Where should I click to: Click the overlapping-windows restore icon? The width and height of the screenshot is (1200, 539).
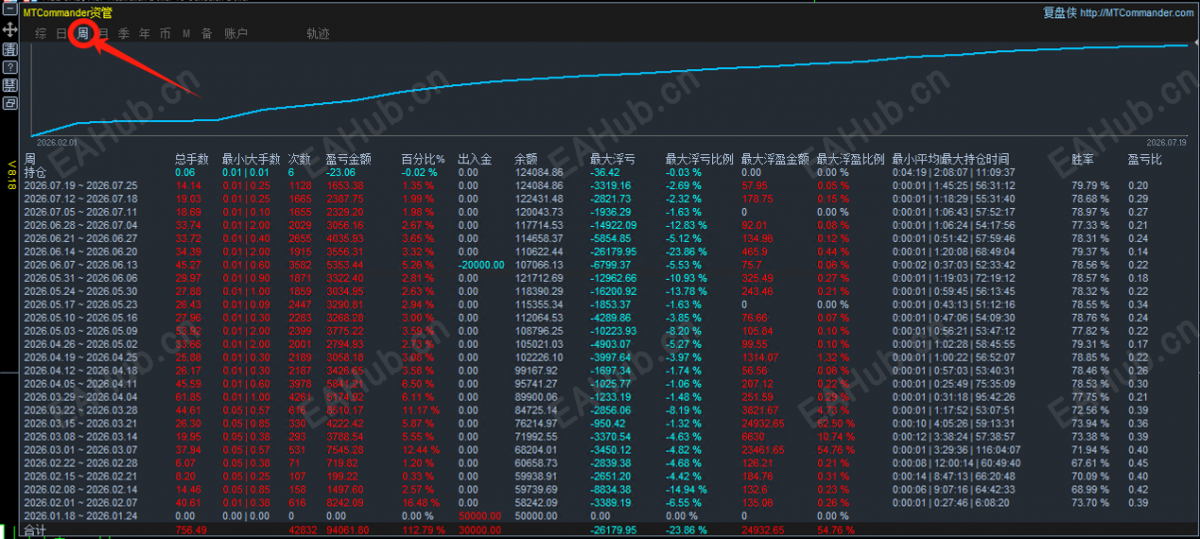(10, 103)
